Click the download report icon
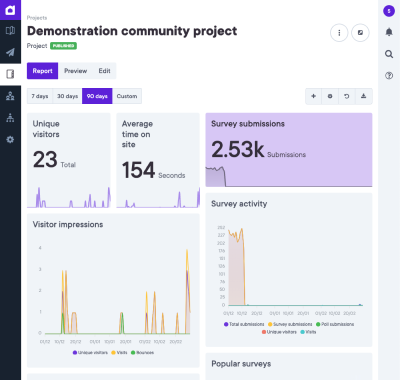The height and width of the screenshot is (380, 400). click(x=364, y=96)
